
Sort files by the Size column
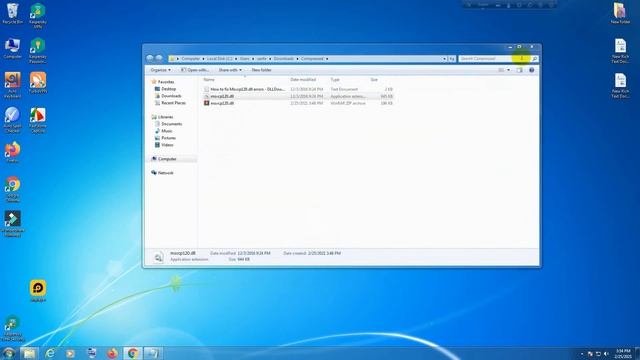click(x=374, y=80)
